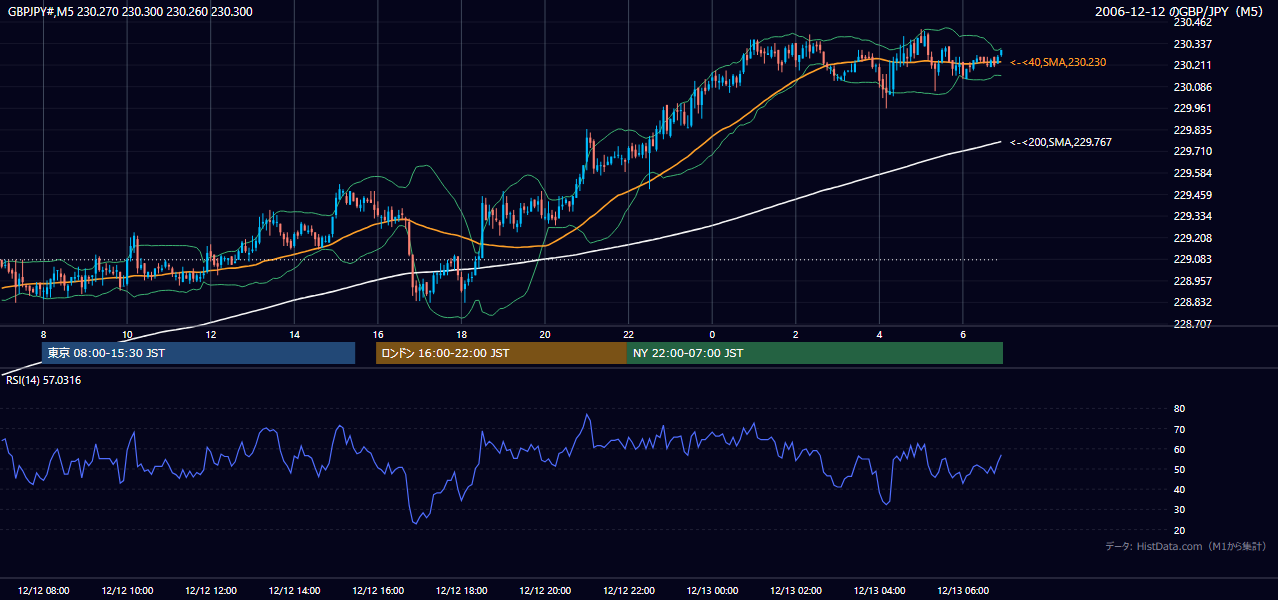Click the RSI 80 level label
Viewport: 1278px width, 600px height.
1179,409
